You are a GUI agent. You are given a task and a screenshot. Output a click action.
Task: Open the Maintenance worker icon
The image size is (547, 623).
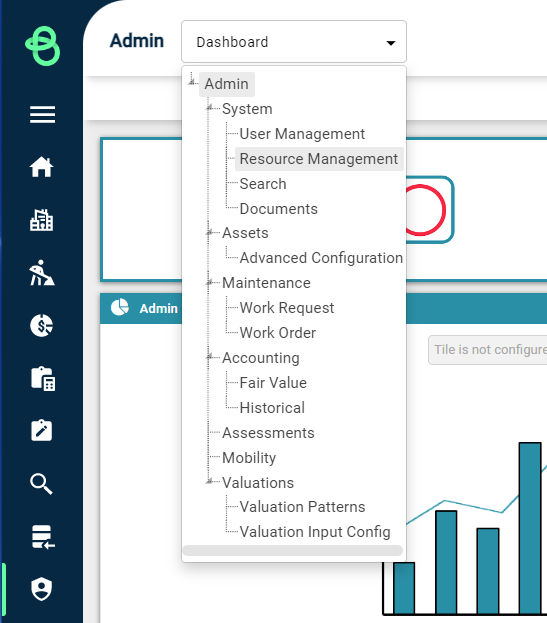(42, 273)
